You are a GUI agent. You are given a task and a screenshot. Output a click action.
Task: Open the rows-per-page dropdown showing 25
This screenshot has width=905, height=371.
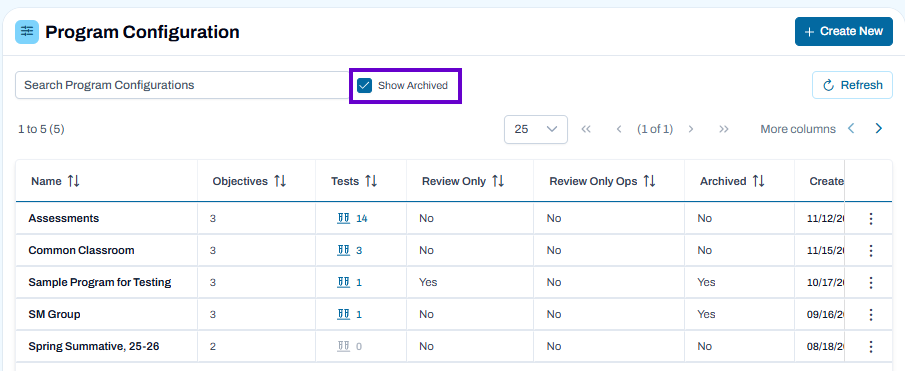click(x=536, y=129)
